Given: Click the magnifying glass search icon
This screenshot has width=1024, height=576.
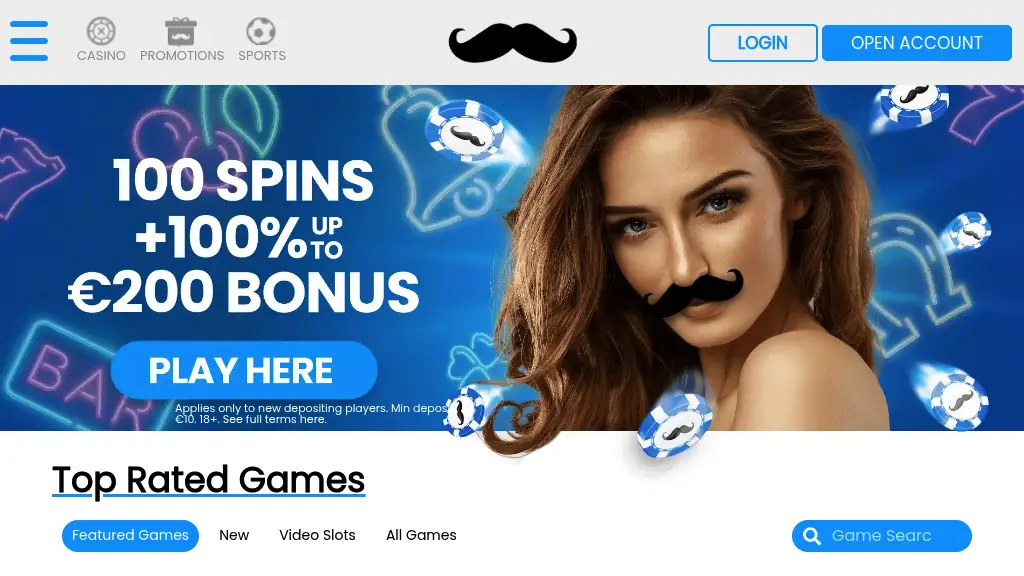Looking at the screenshot, I should (x=812, y=536).
